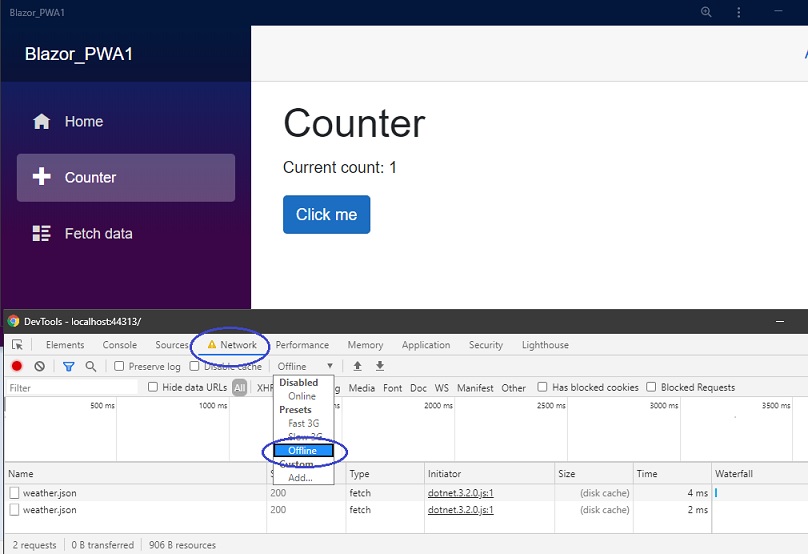Switch to Sources tab

(x=172, y=345)
